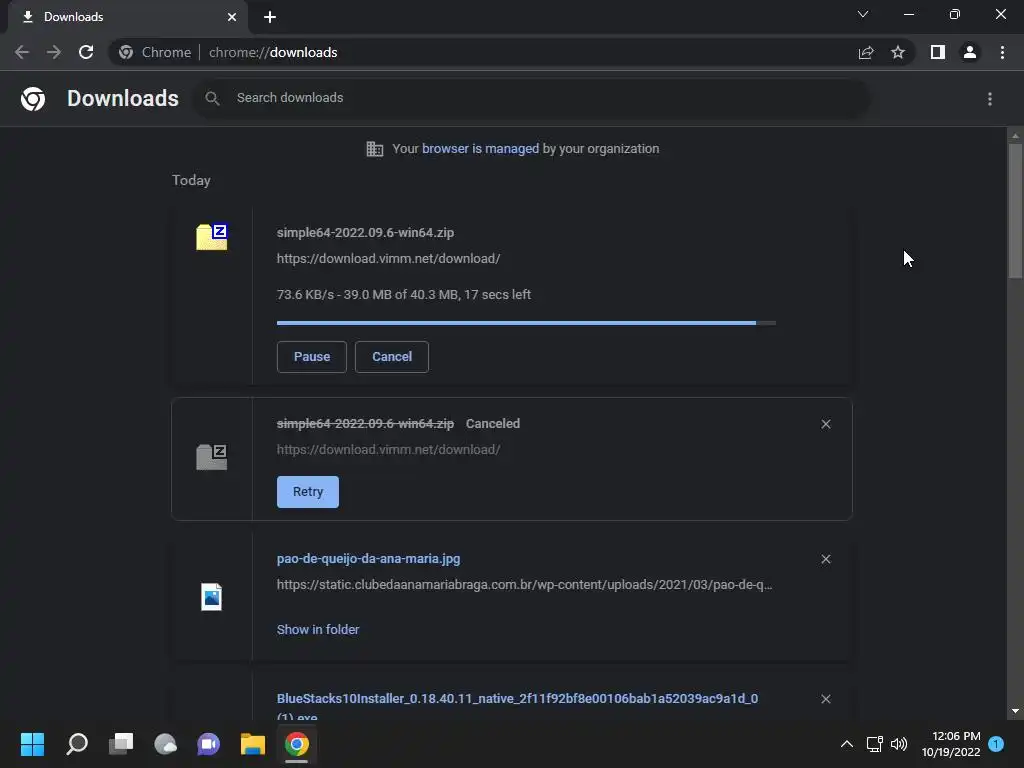
Task: Open the notification badge in system tray
Action: [x=996, y=744]
